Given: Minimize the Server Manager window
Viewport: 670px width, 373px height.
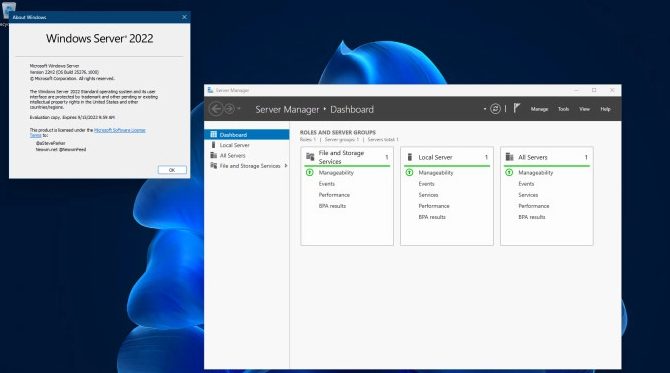Looking at the screenshot, I should click(x=576, y=90).
